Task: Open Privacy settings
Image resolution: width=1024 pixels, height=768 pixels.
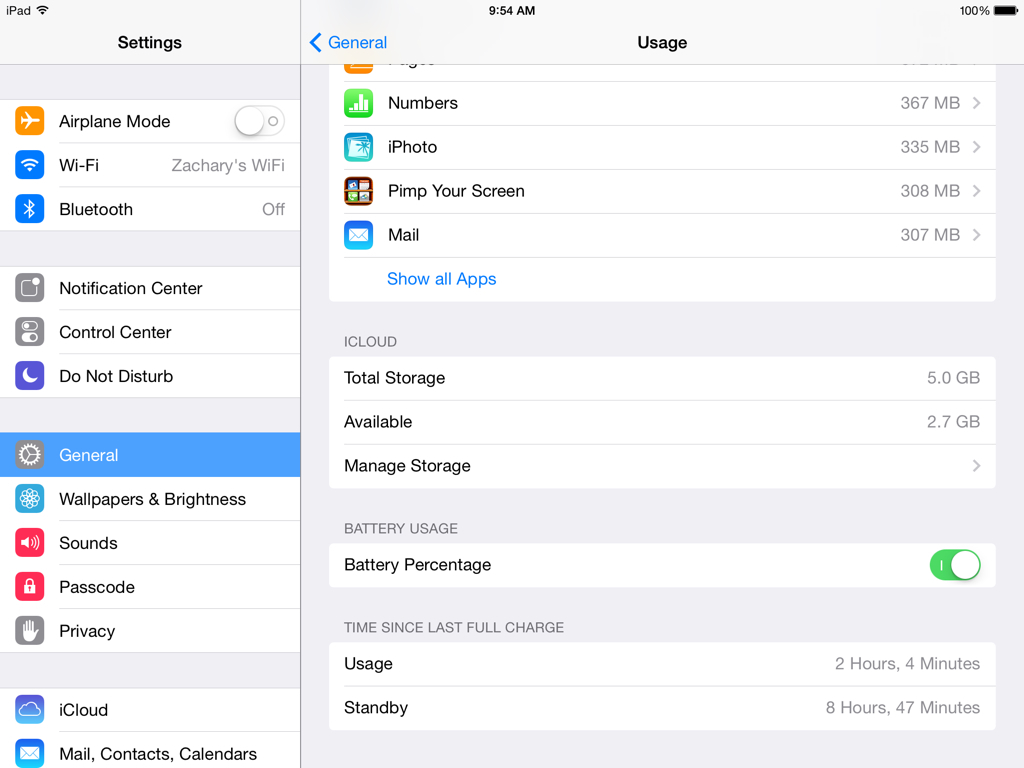Action: (x=150, y=631)
